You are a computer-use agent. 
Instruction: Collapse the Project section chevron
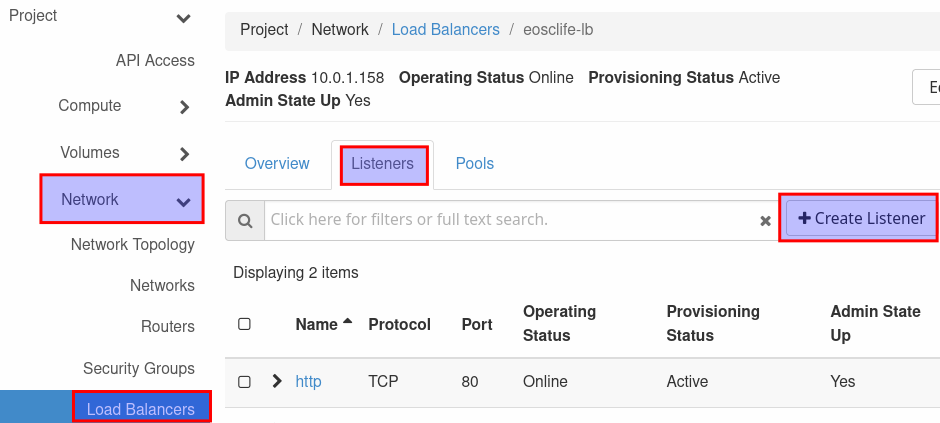[183, 18]
